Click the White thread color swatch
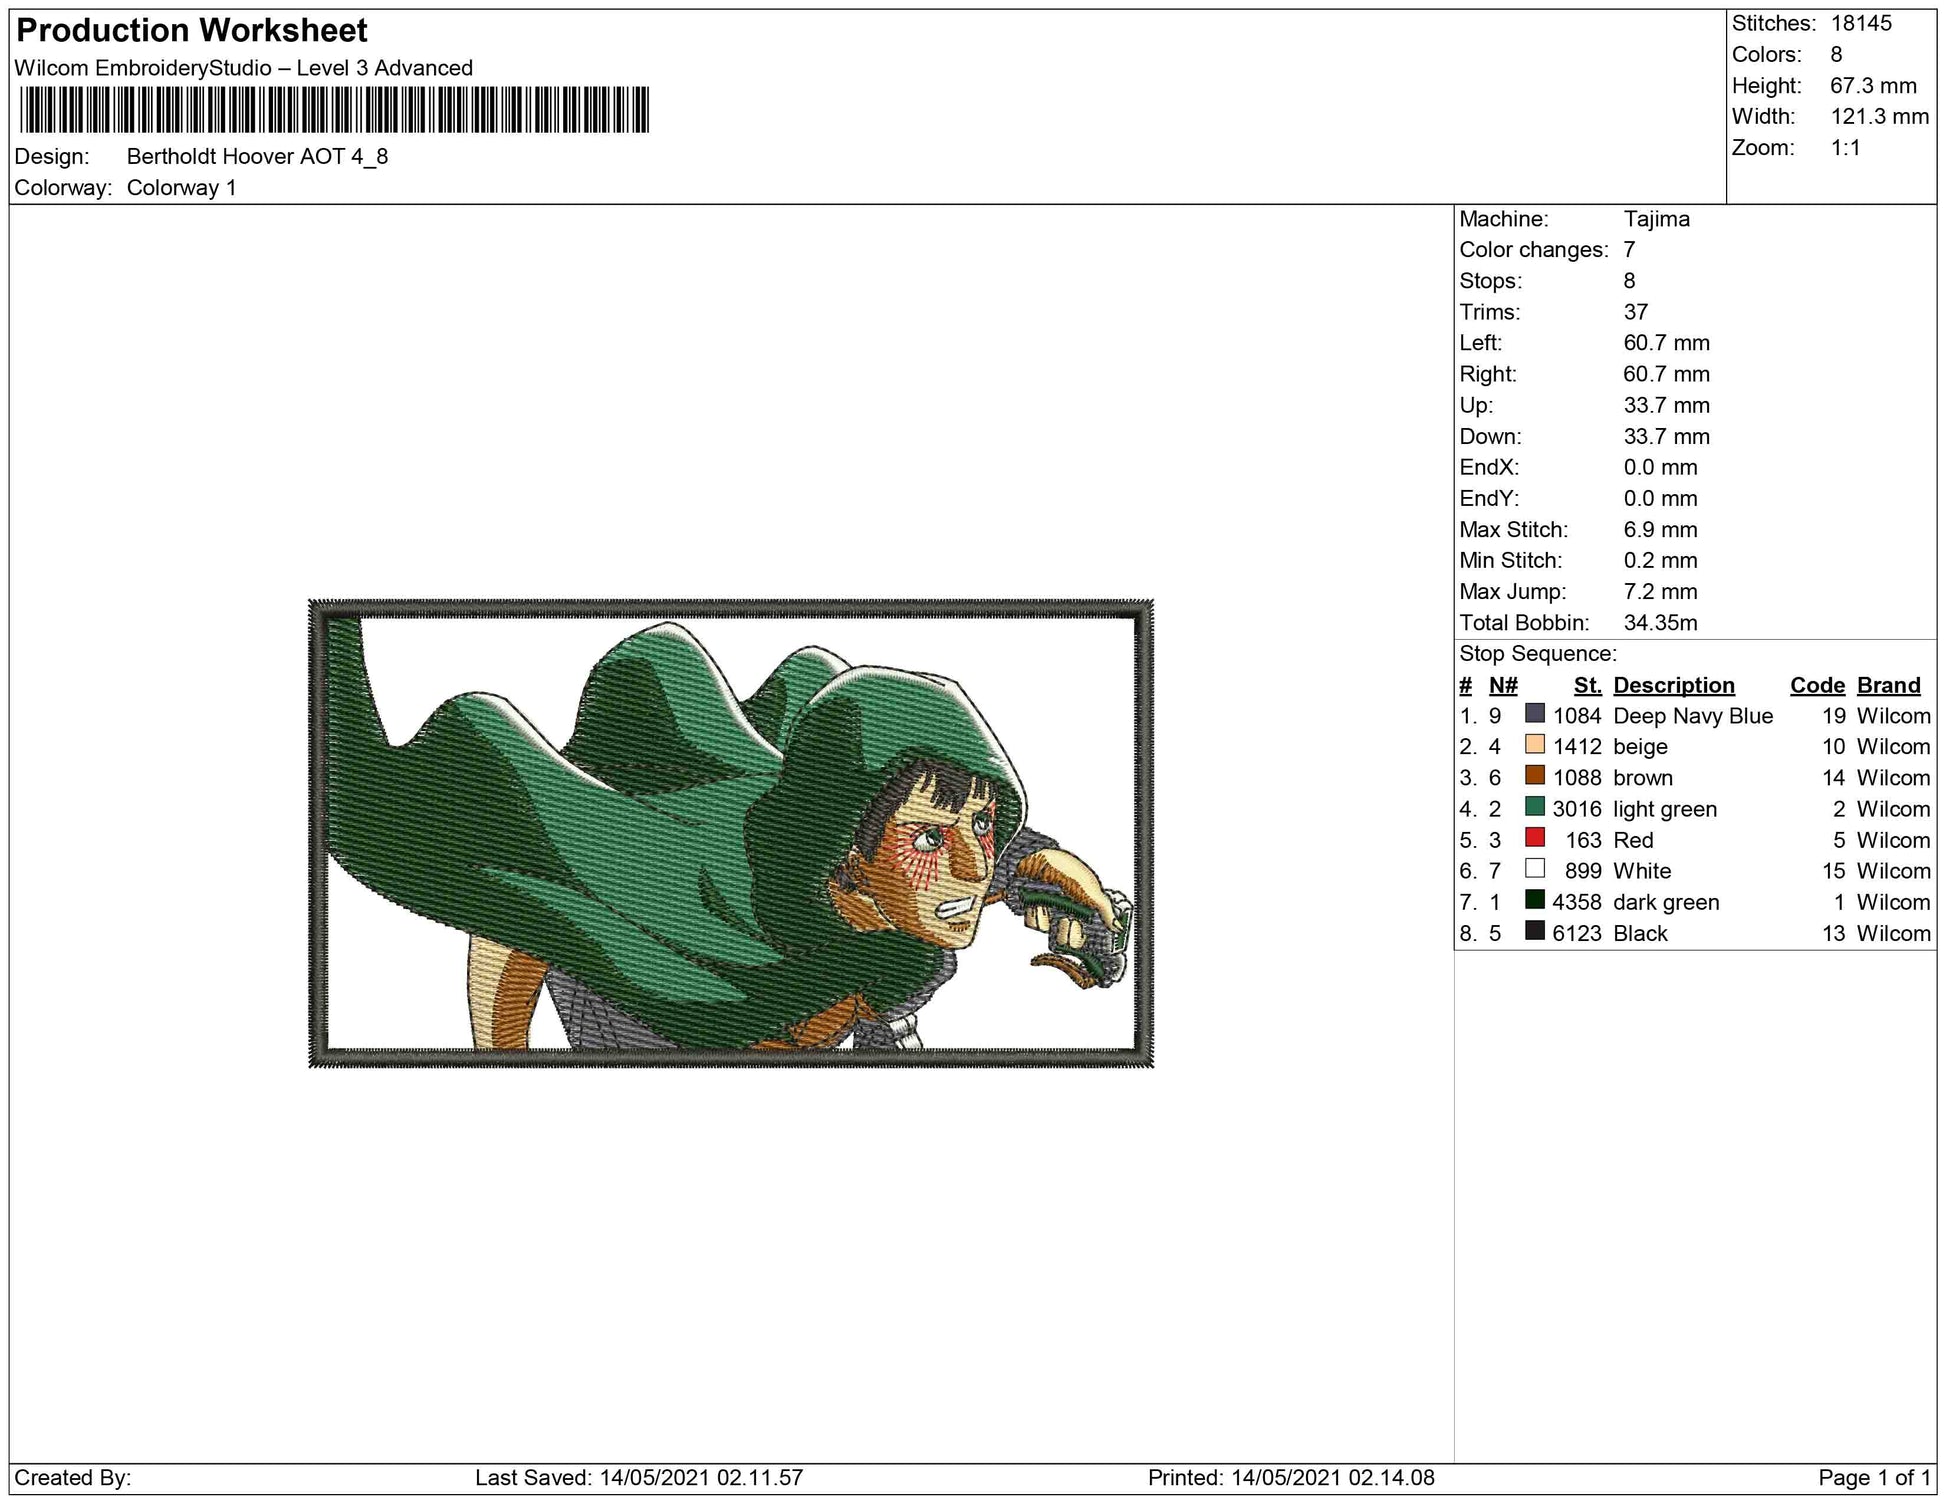The width and height of the screenshot is (1946, 1497). (1534, 869)
